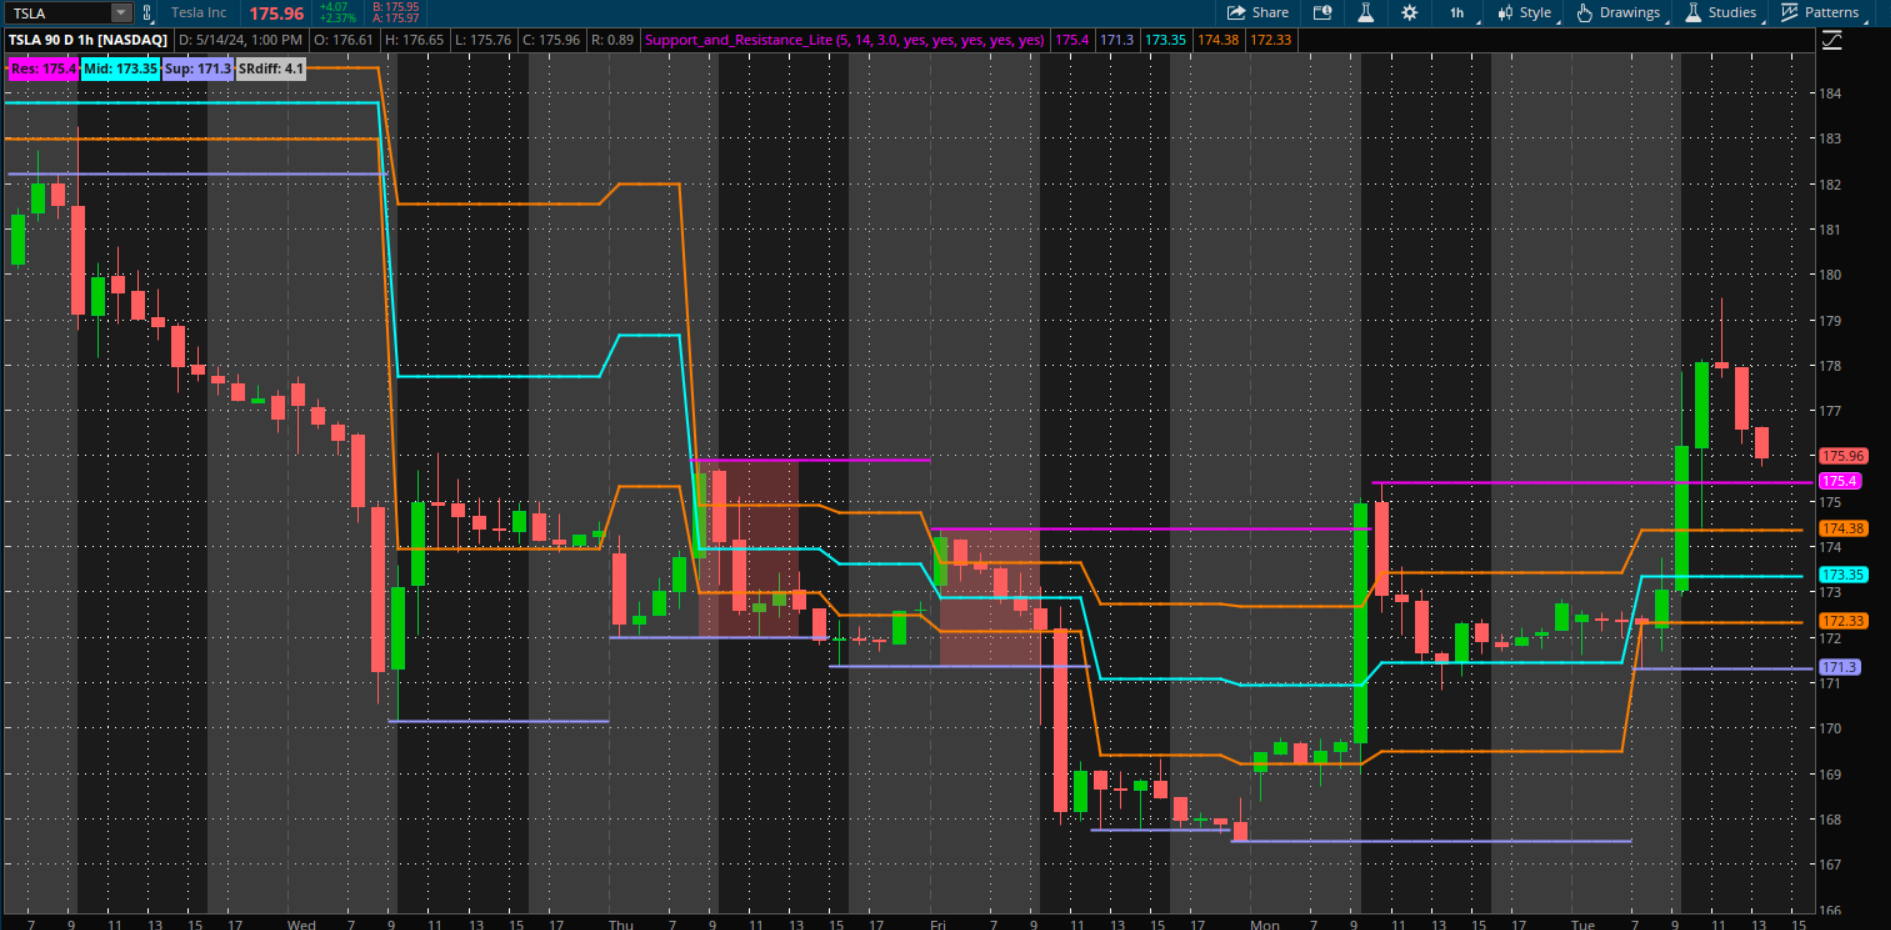Click the 167 price level on axis
The image size is (1891, 930).
point(1830,864)
